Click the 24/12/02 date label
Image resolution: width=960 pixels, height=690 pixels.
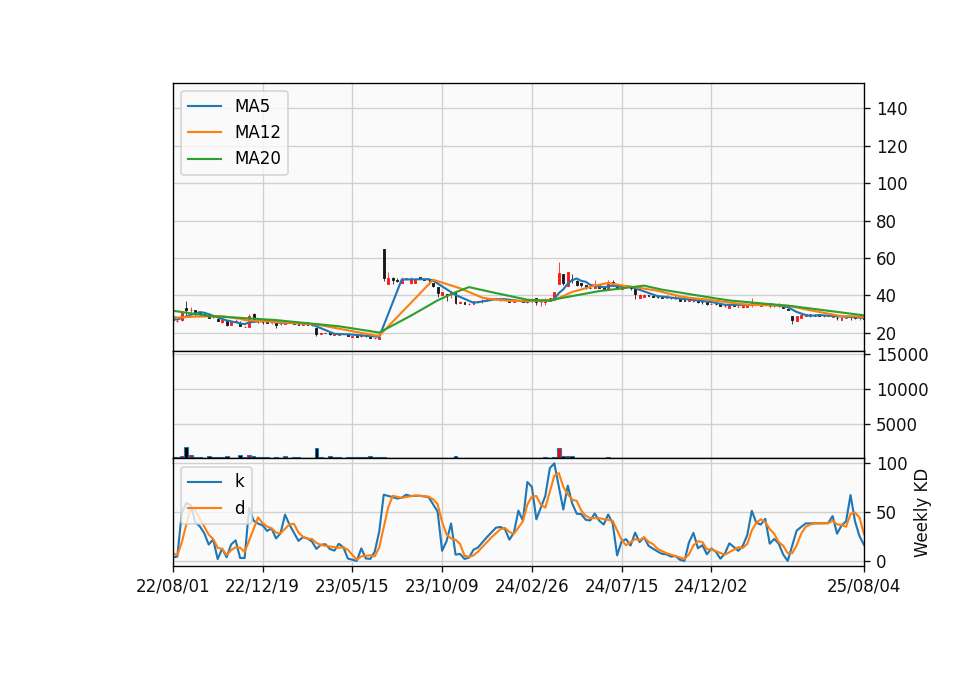(x=711, y=586)
